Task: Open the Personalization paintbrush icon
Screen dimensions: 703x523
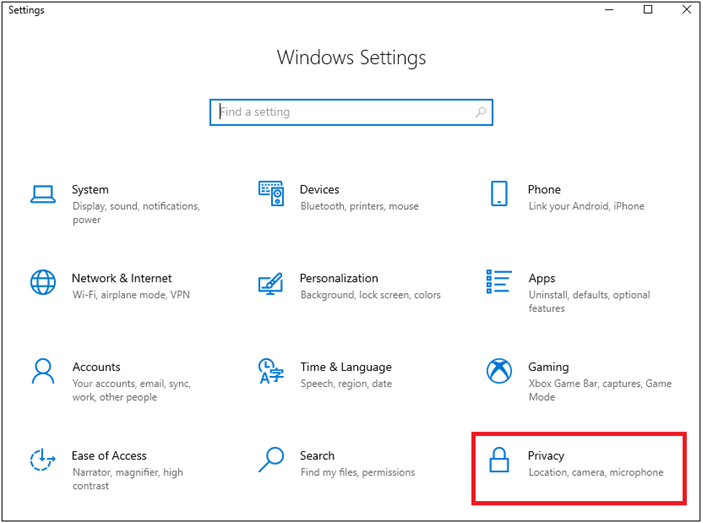Action: tap(271, 283)
